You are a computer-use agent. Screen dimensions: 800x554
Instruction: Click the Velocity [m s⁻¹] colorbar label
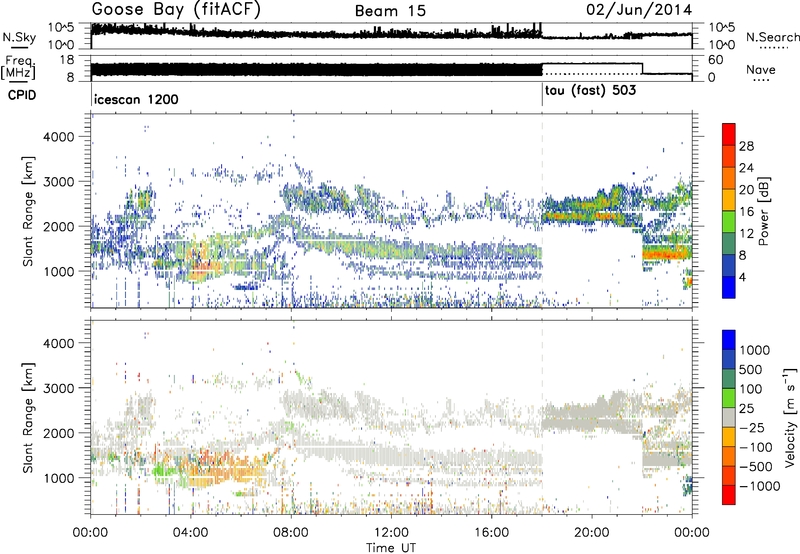(x=790, y=417)
